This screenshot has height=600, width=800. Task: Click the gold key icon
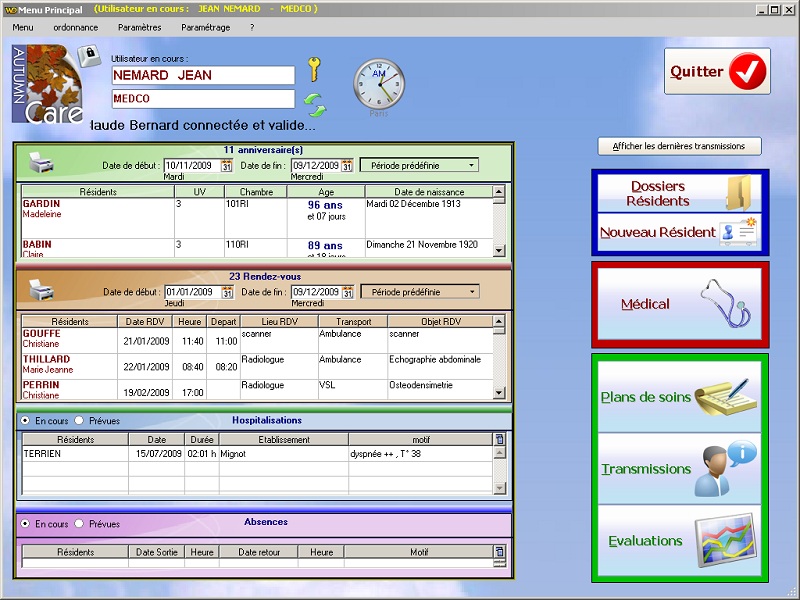[x=314, y=69]
